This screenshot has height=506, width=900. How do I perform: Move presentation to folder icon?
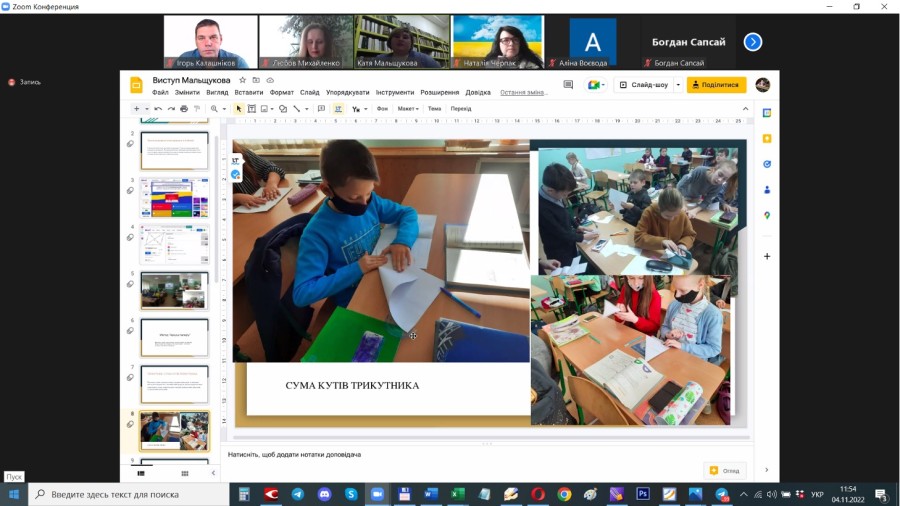256,80
